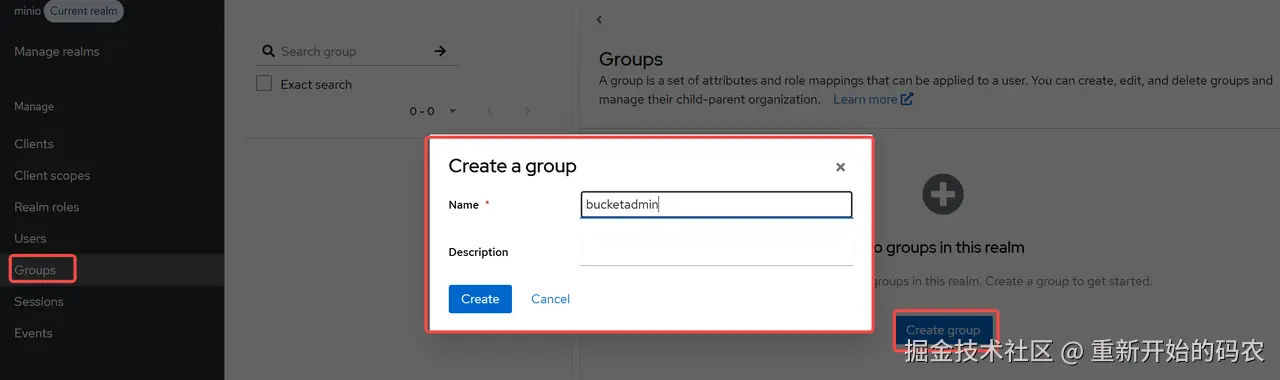Viewport: 1280px width, 380px height.
Task: Click the Manage section label in sidebar
Action: (34, 106)
